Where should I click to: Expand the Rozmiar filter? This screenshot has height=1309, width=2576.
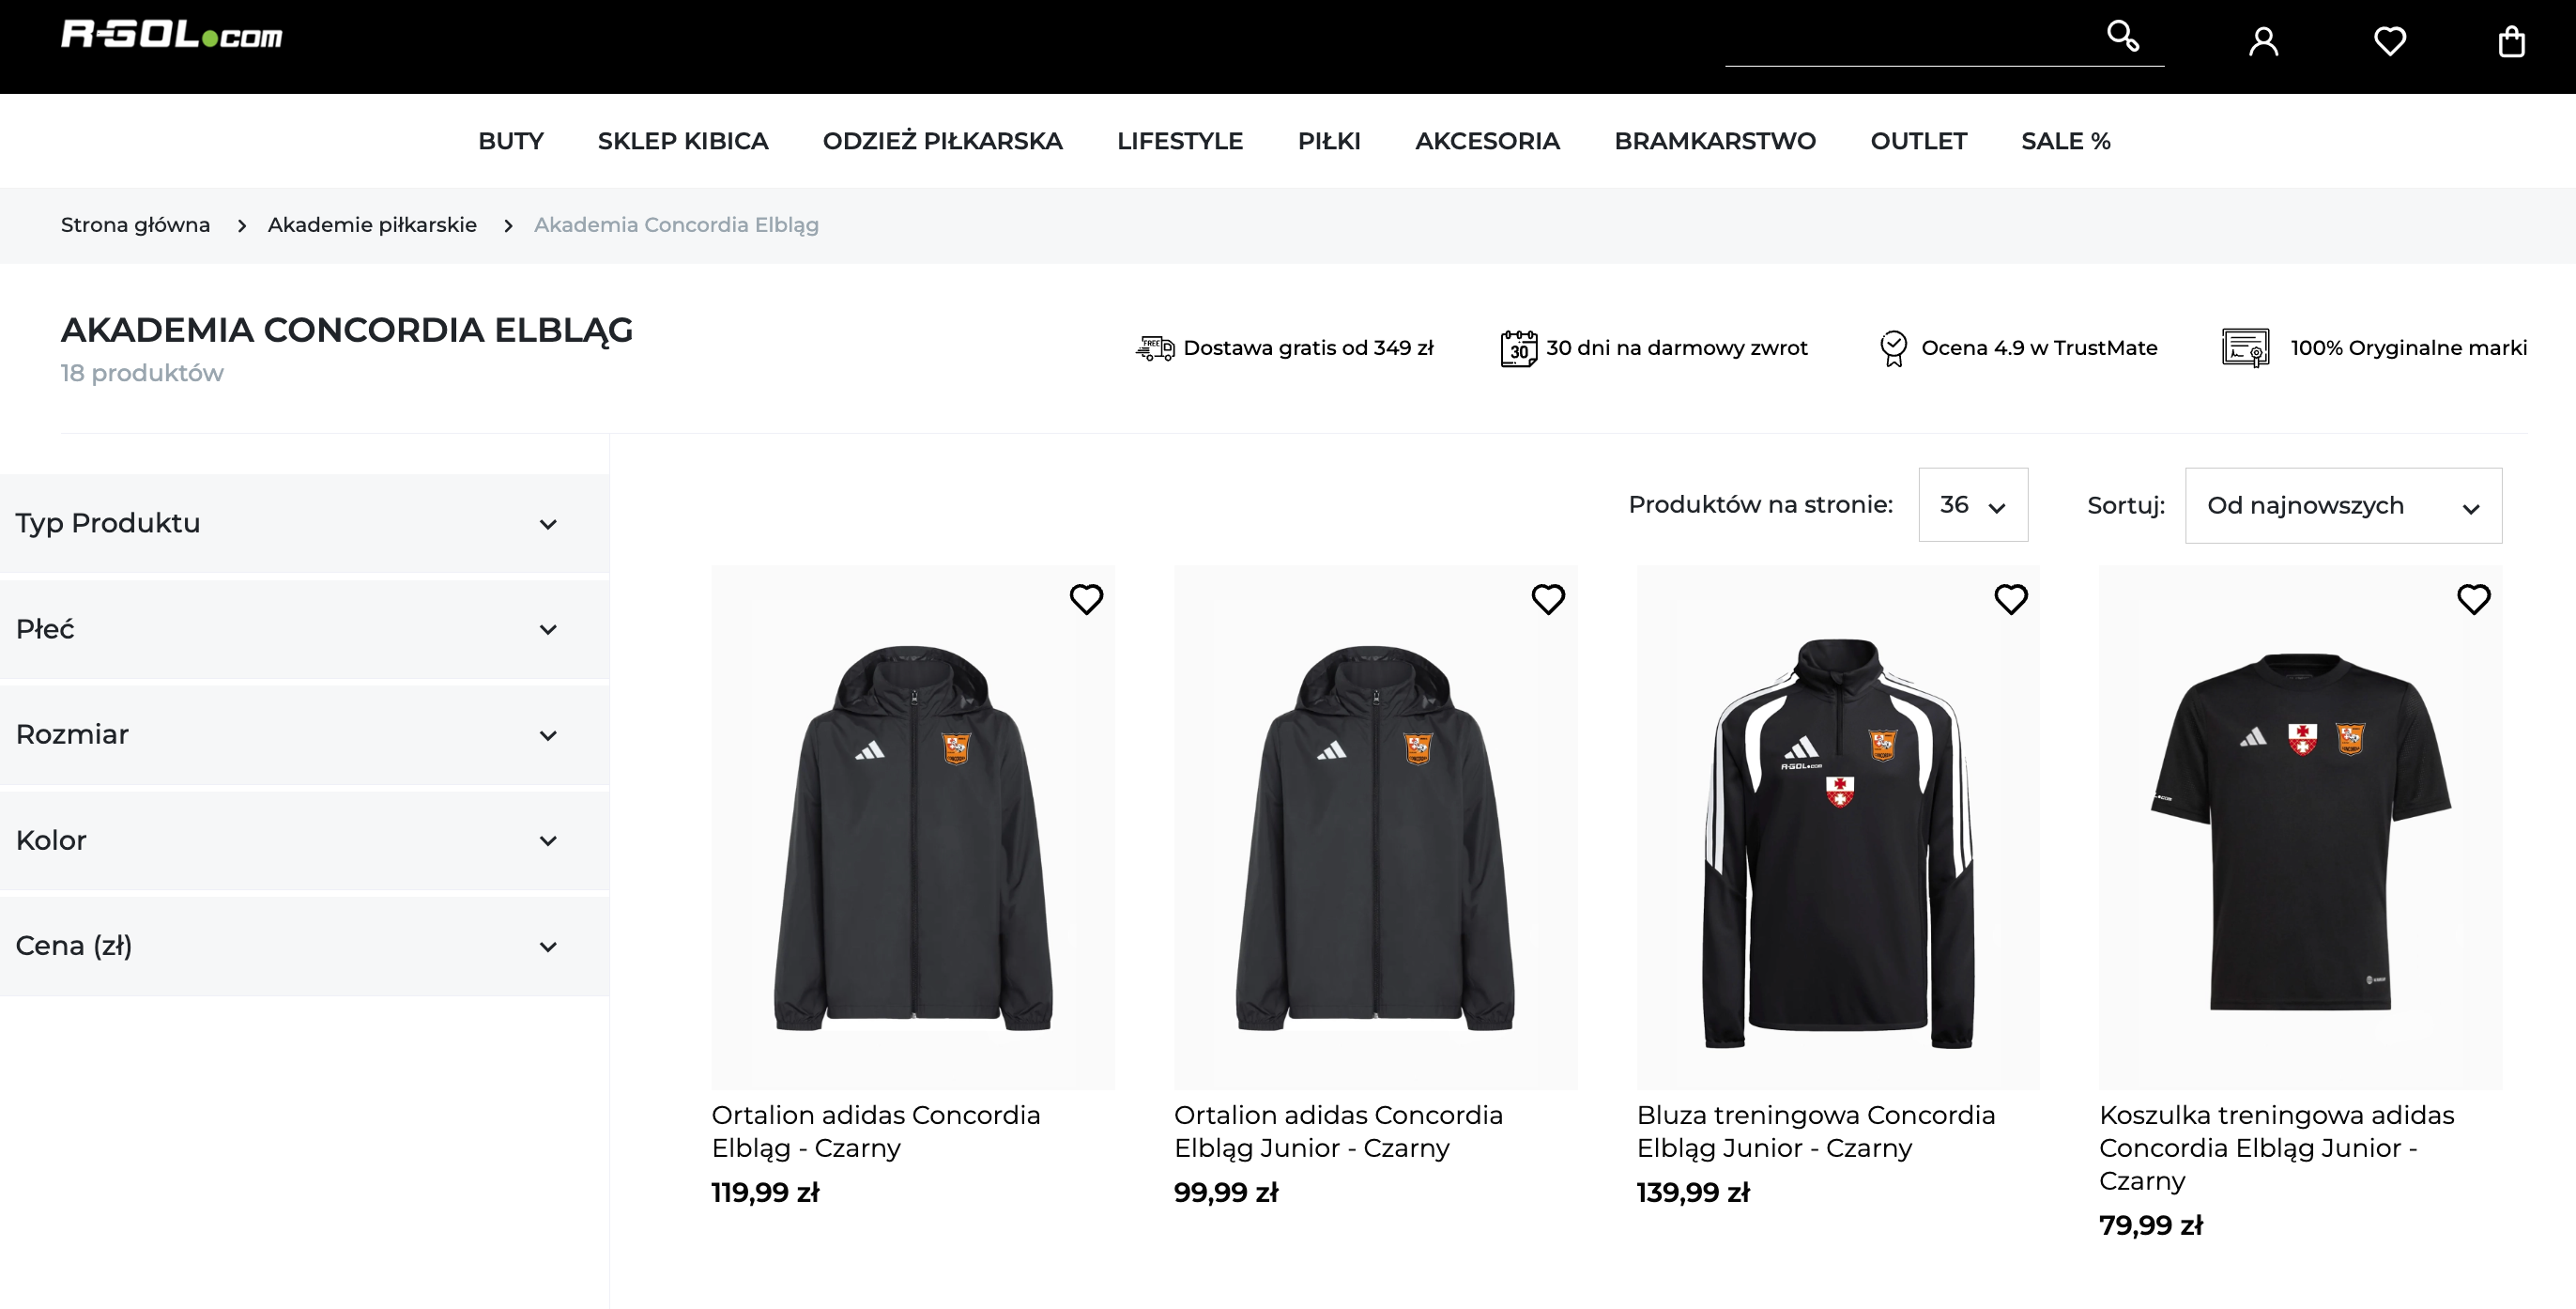tap(304, 735)
